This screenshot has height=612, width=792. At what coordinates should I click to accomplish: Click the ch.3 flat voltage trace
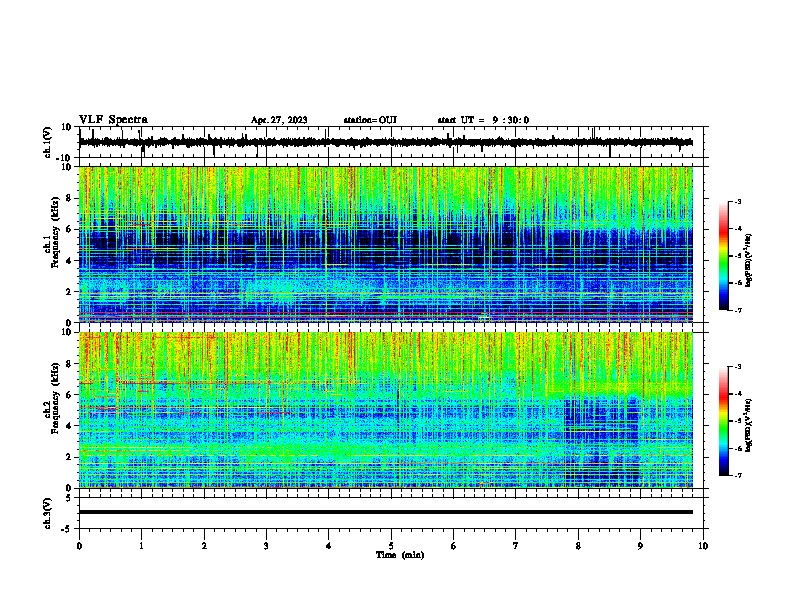385,512
